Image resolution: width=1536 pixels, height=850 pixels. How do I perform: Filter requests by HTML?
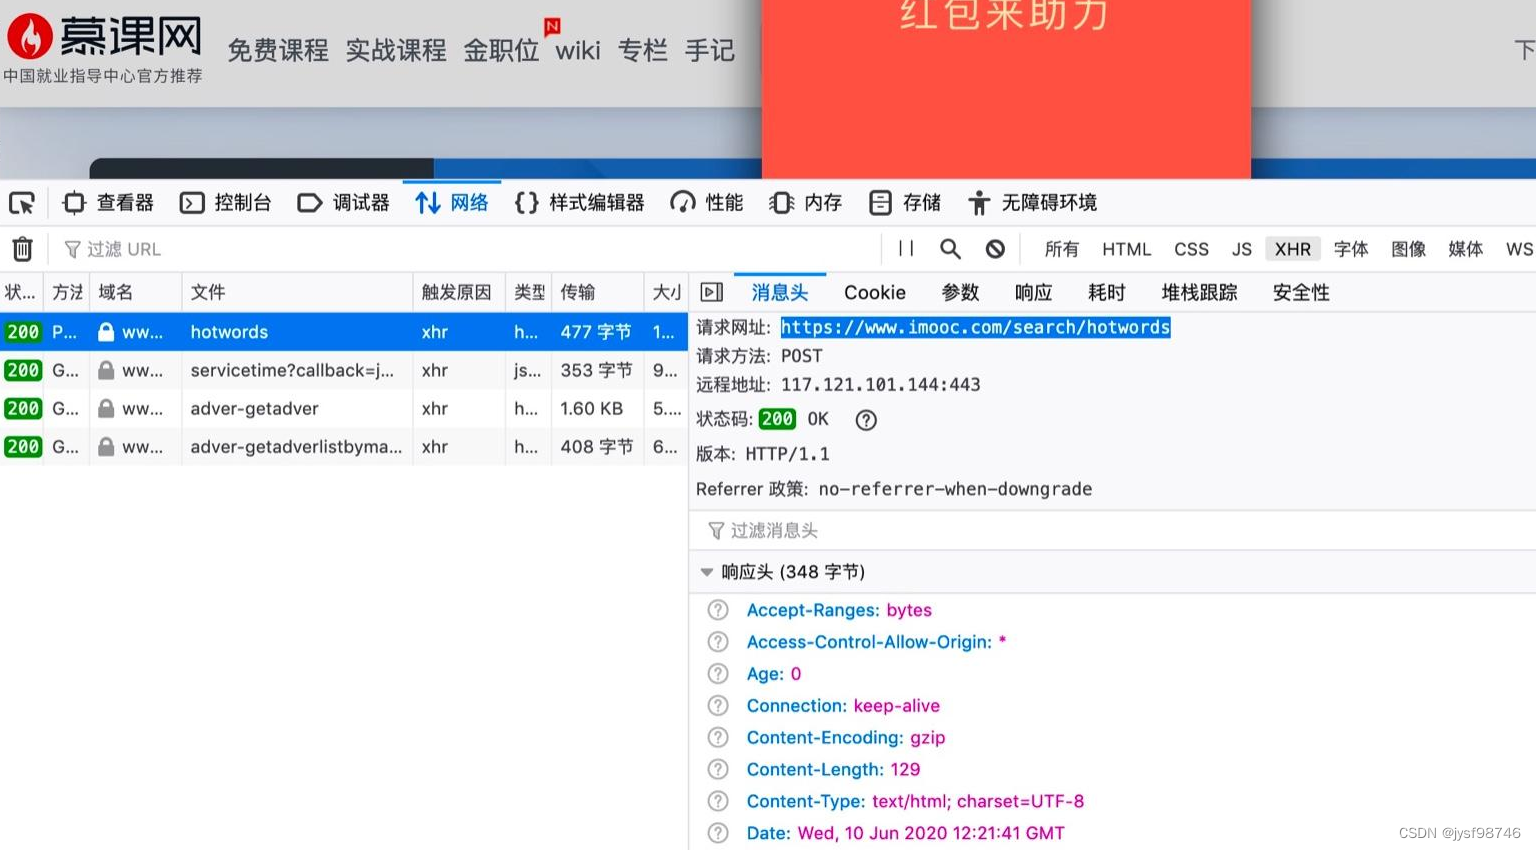point(1127,249)
